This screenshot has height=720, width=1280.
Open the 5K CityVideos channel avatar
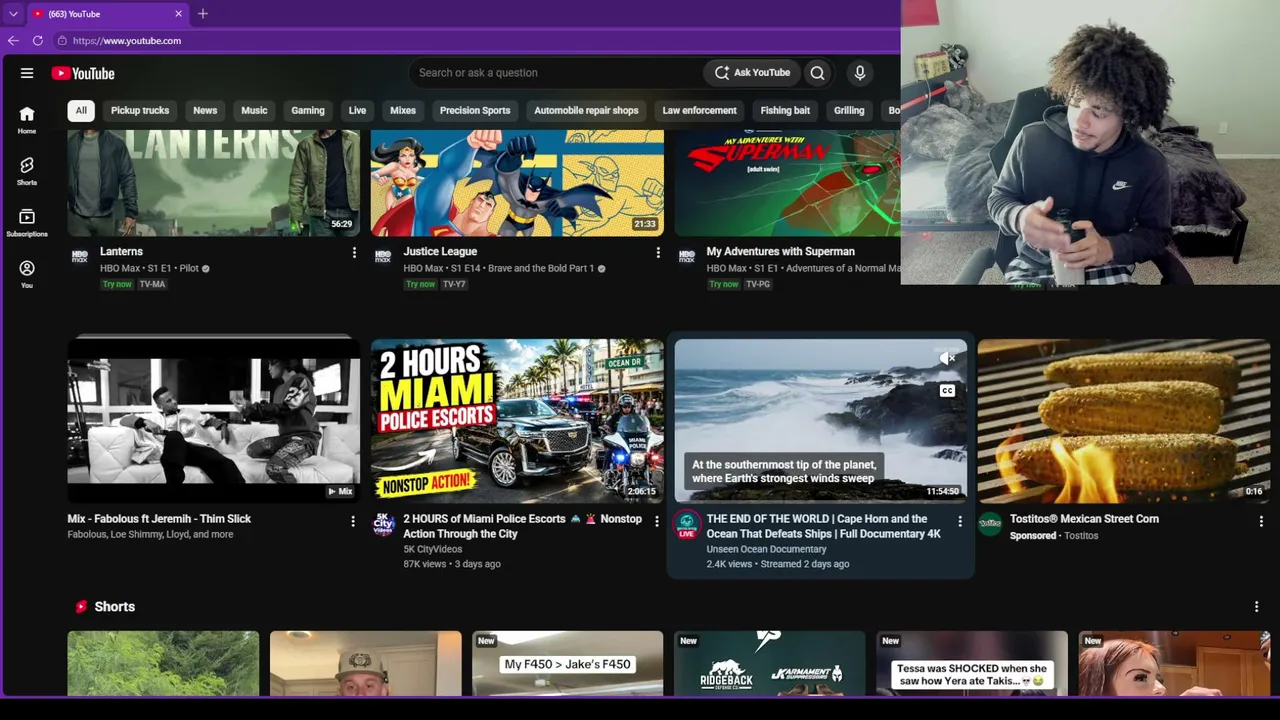pos(384,524)
